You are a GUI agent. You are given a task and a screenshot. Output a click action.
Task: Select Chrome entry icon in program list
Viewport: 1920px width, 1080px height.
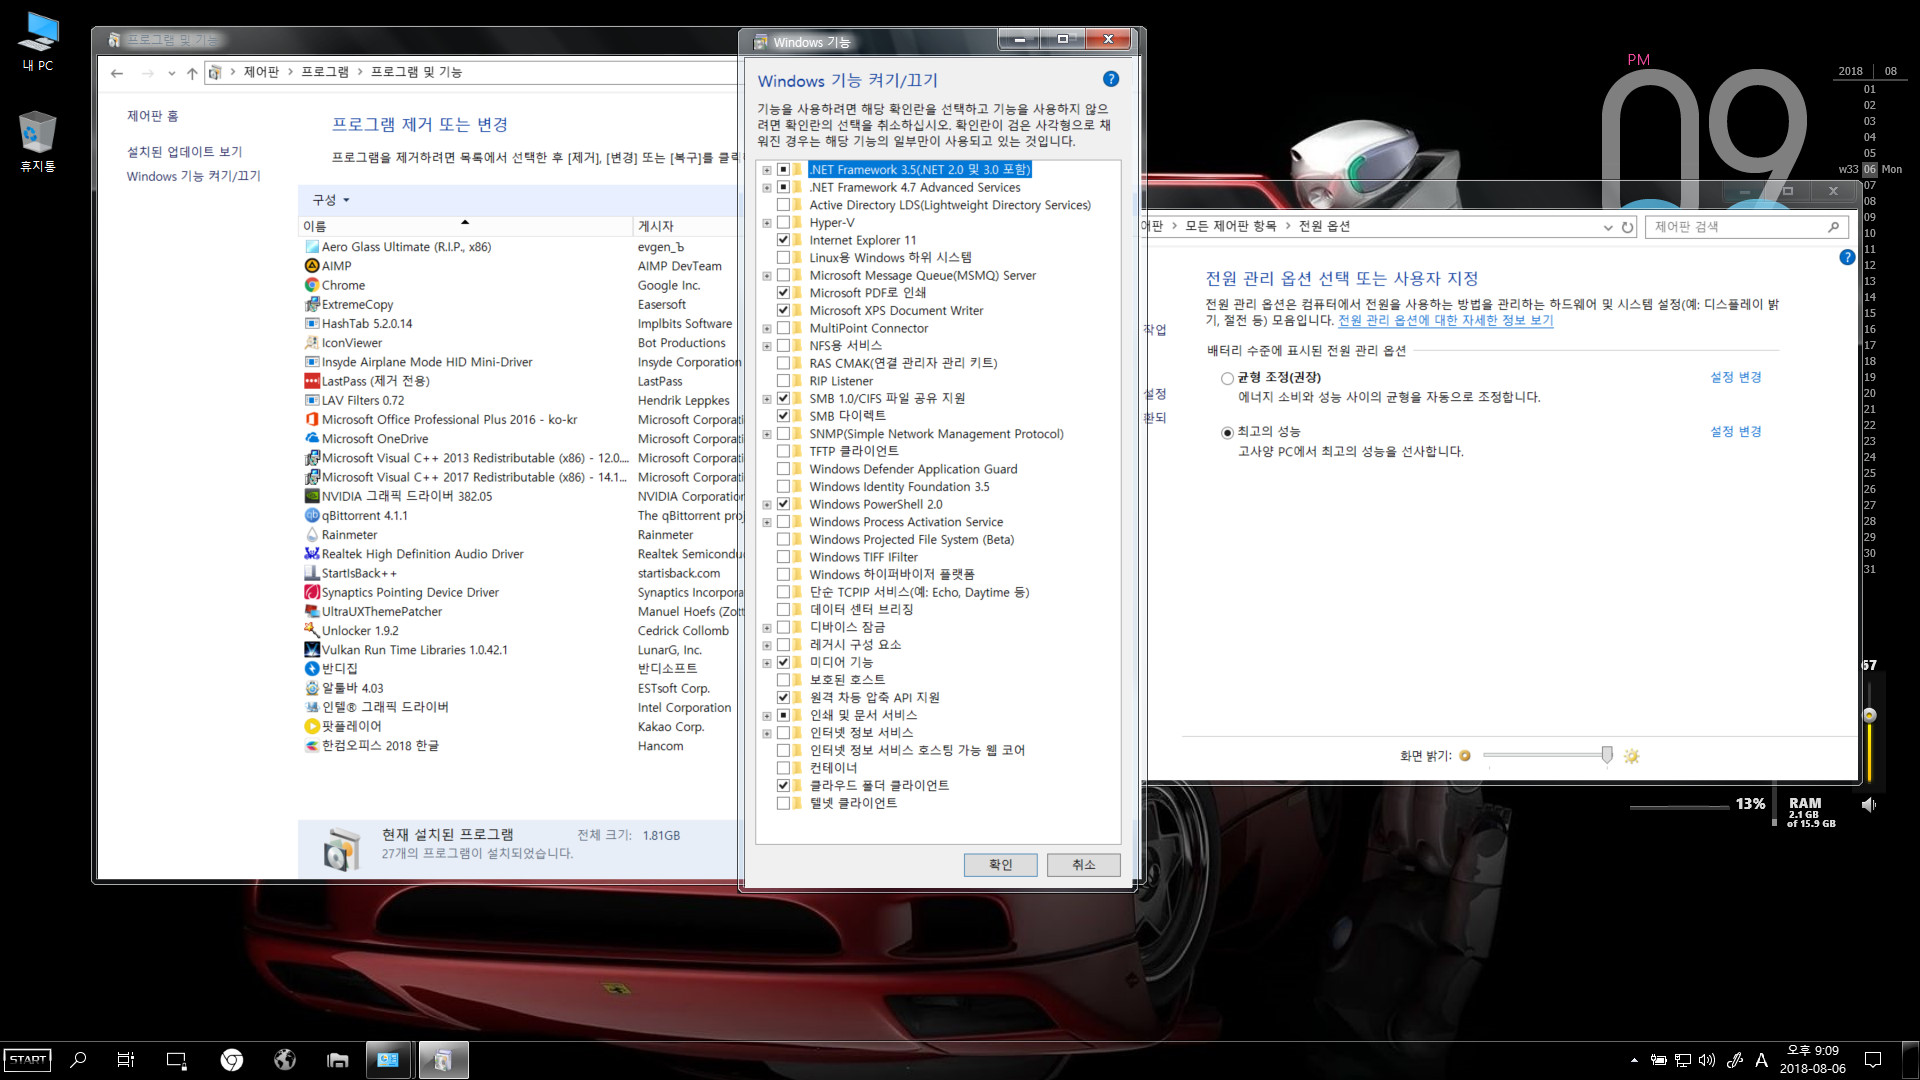point(312,285)
